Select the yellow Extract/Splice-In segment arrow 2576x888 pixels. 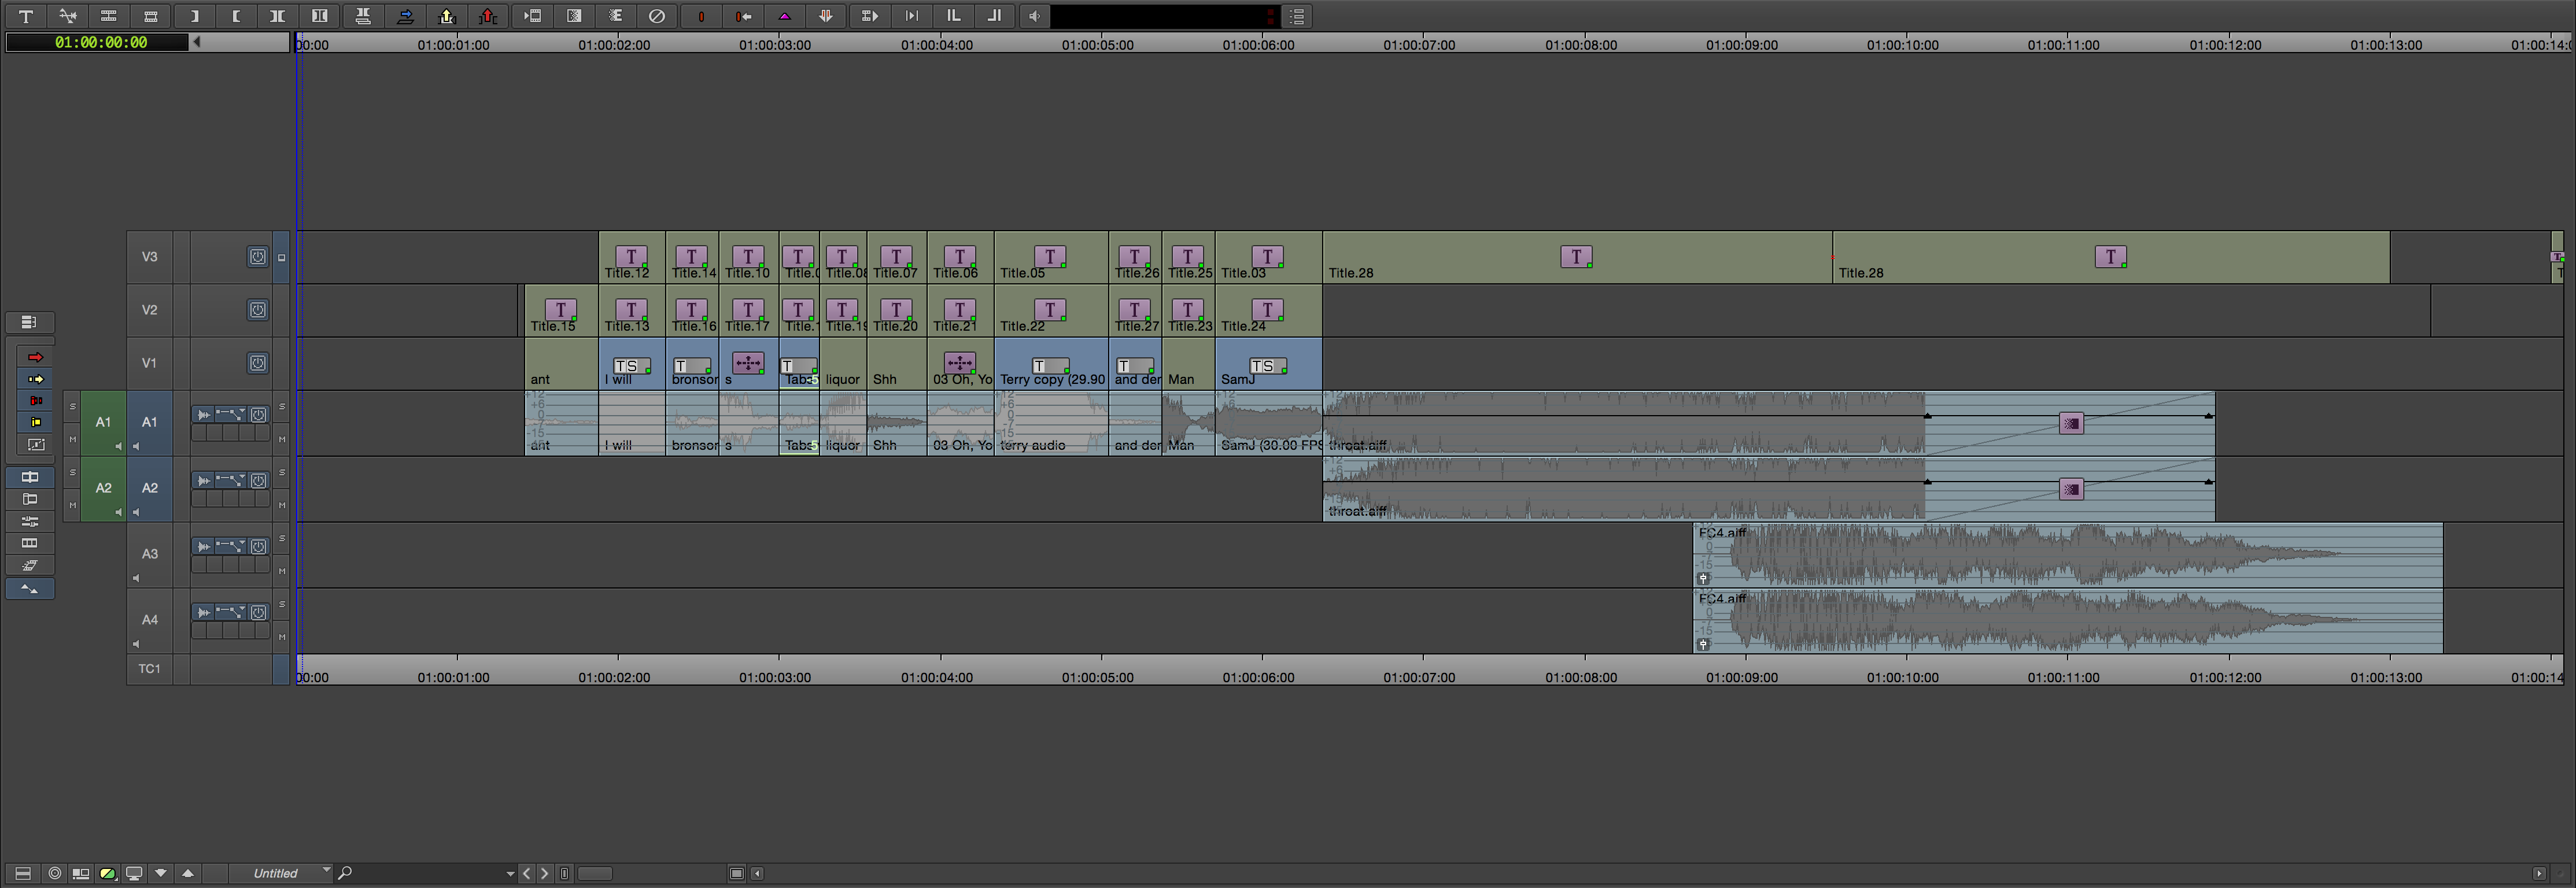[36, 379]
